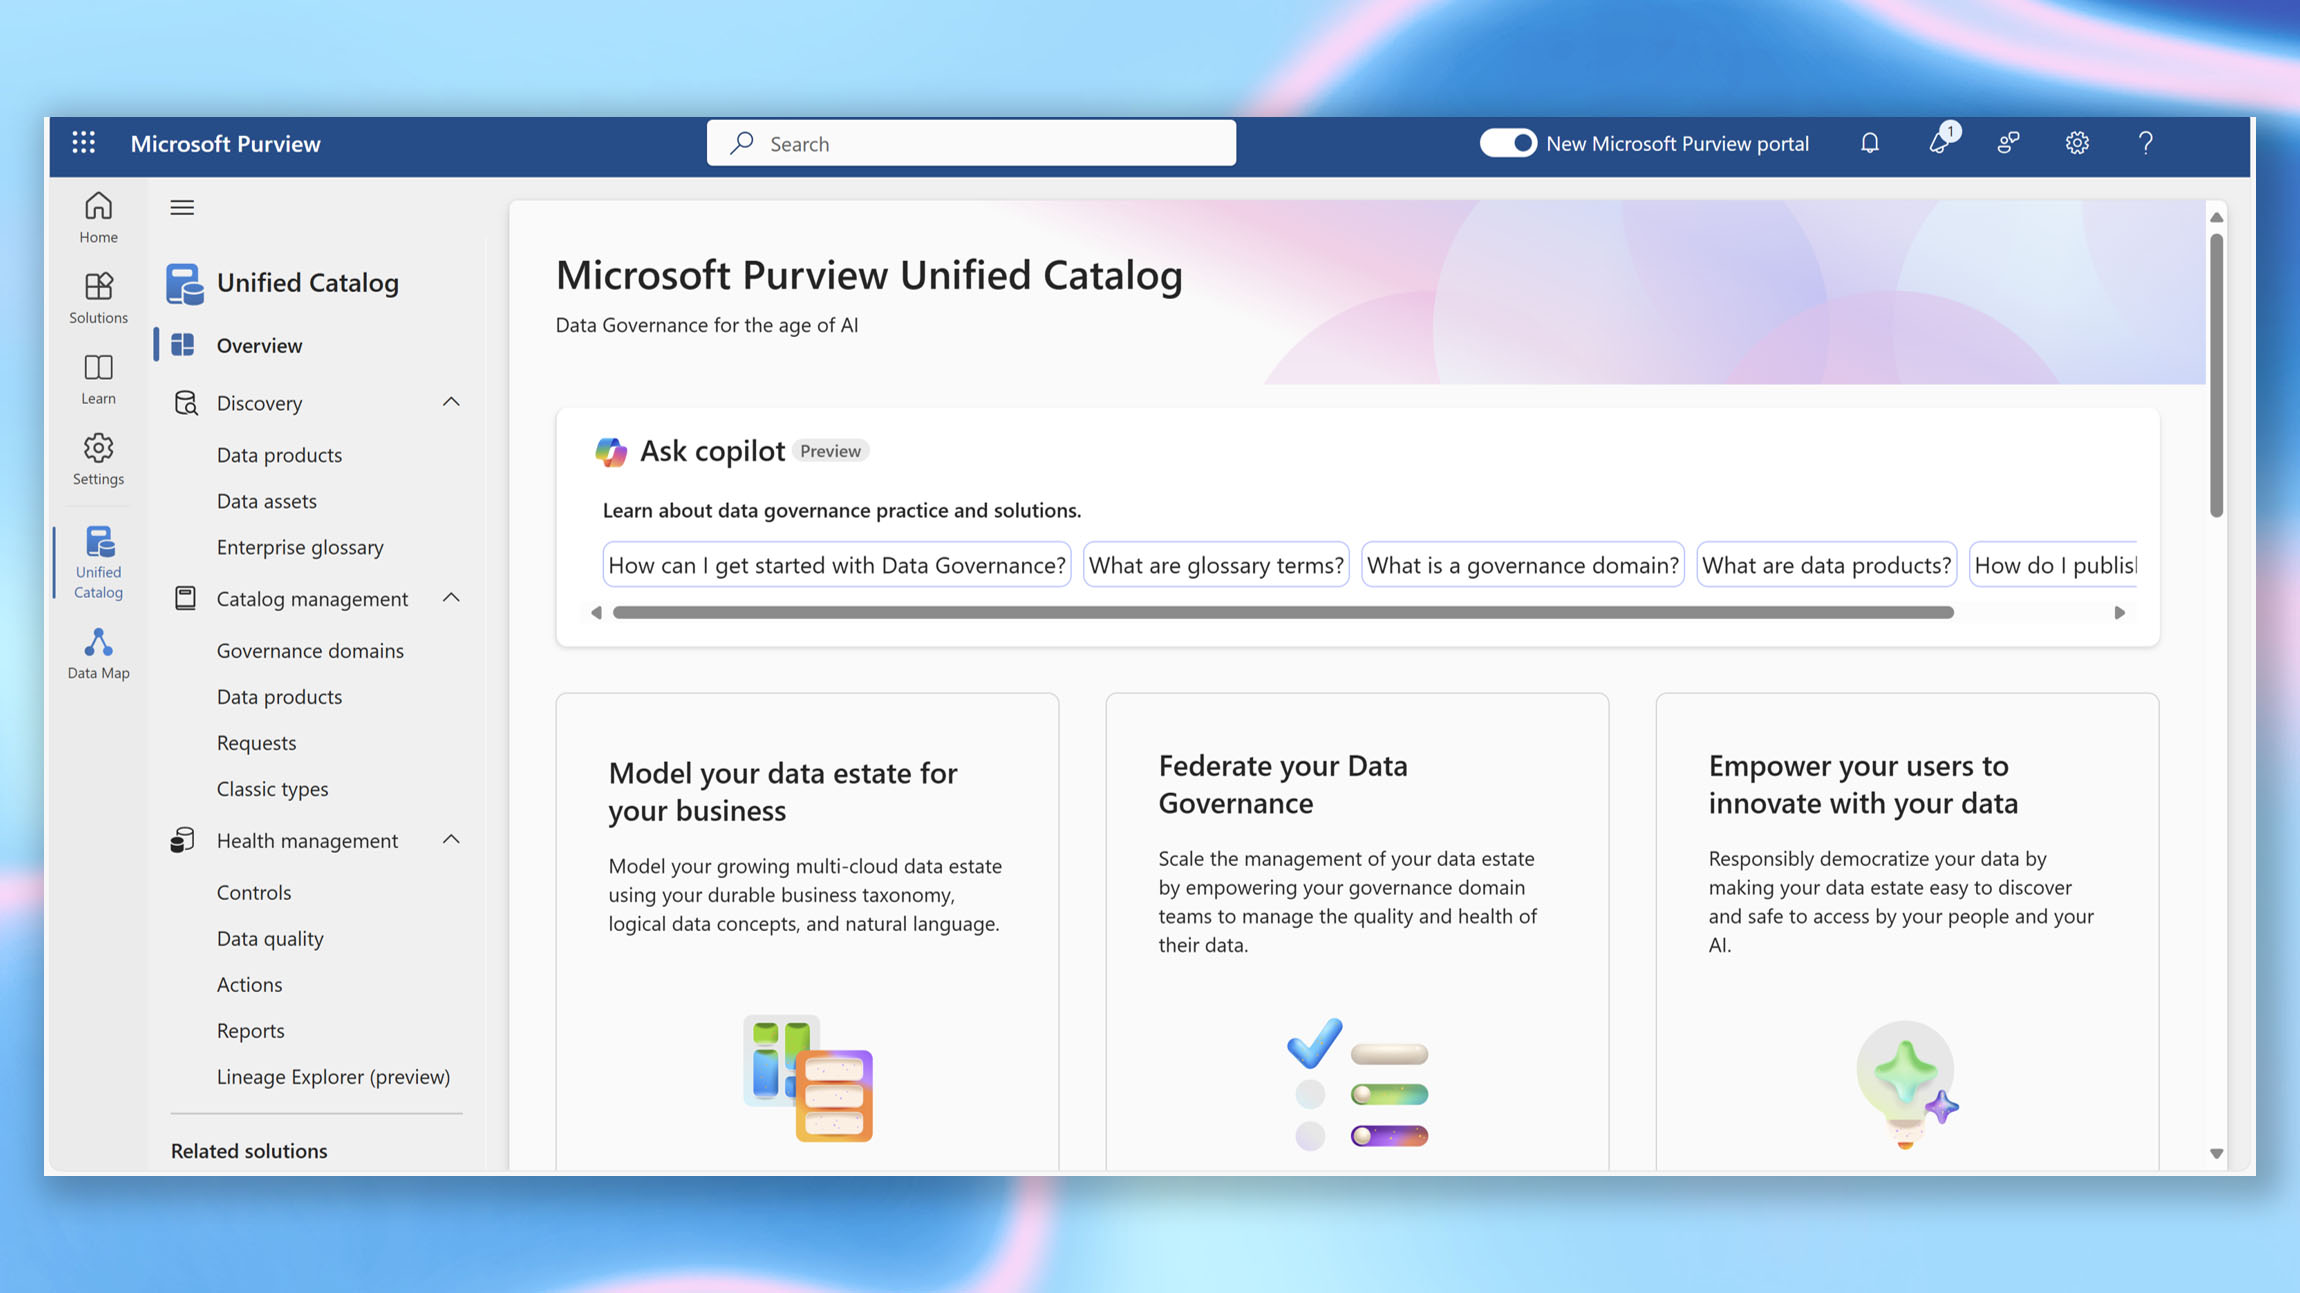Click the notifications bell icon

tap(1869, 143)
